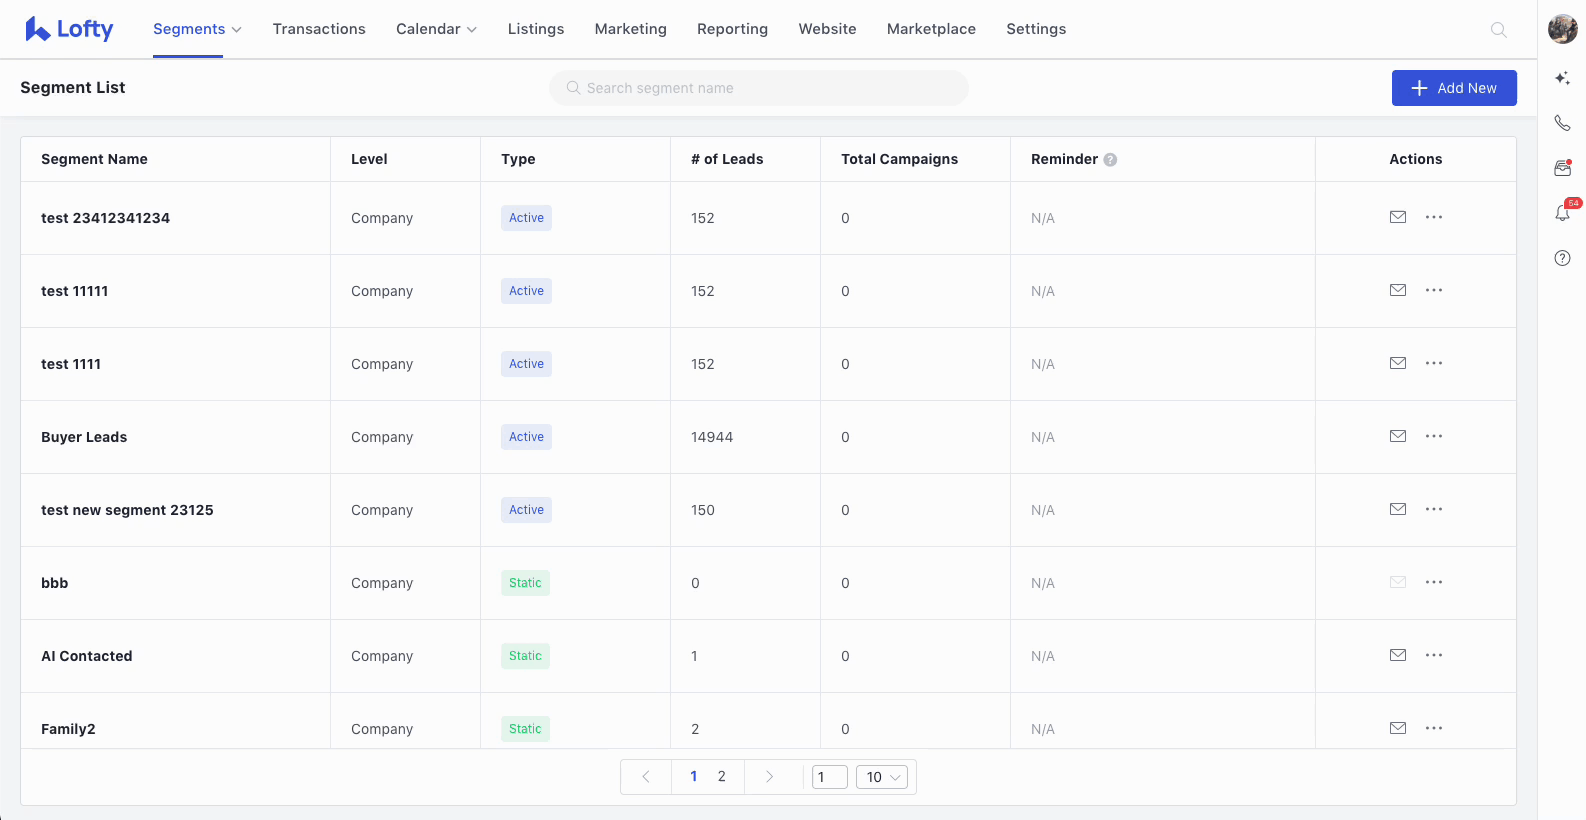Open the help question mark icon
The height and width of the screenshot is (820, 1586).
pyautogui.click(x=1562, y=258)
